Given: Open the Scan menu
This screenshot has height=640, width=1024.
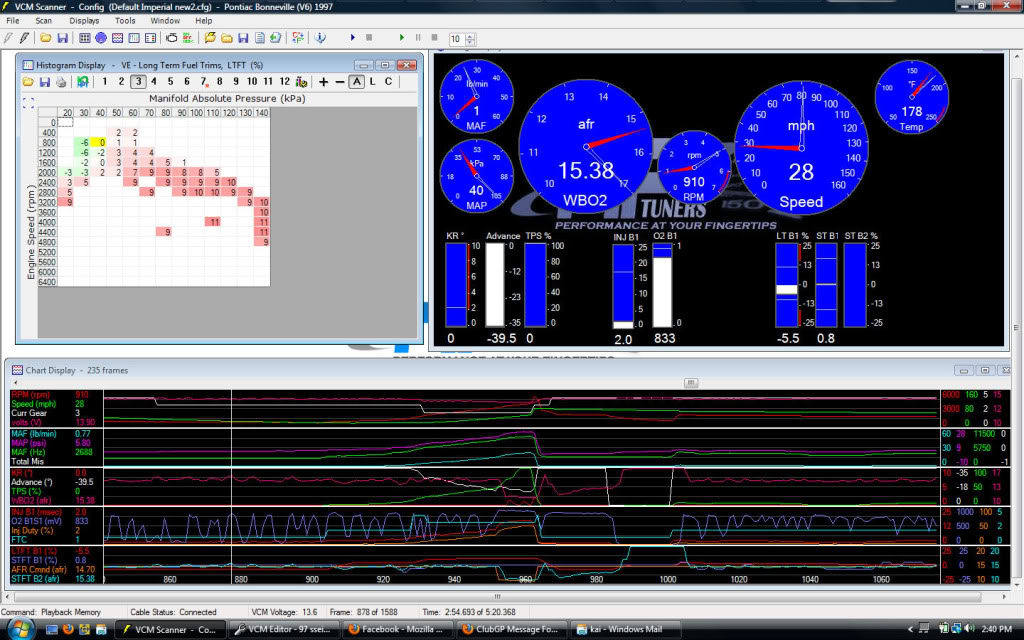Looking at the screenshot, I should 44,21.
